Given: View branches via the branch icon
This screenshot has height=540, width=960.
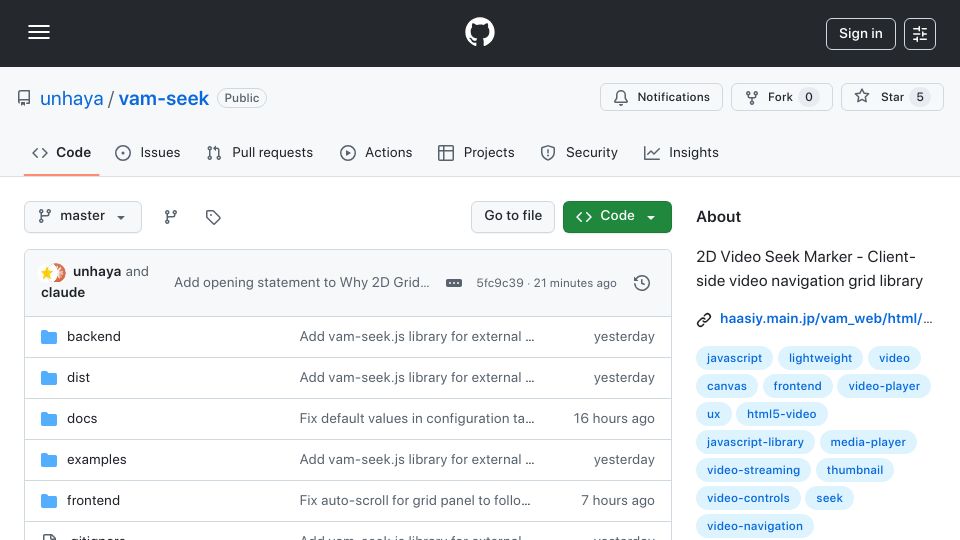Looking at the screenshot, I should 171,217.
